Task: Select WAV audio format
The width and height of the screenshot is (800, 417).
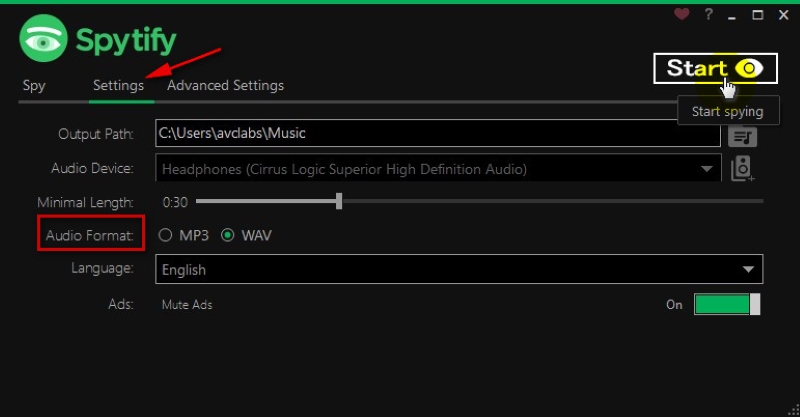Action: pyautogui.click(x=228, y=235)
